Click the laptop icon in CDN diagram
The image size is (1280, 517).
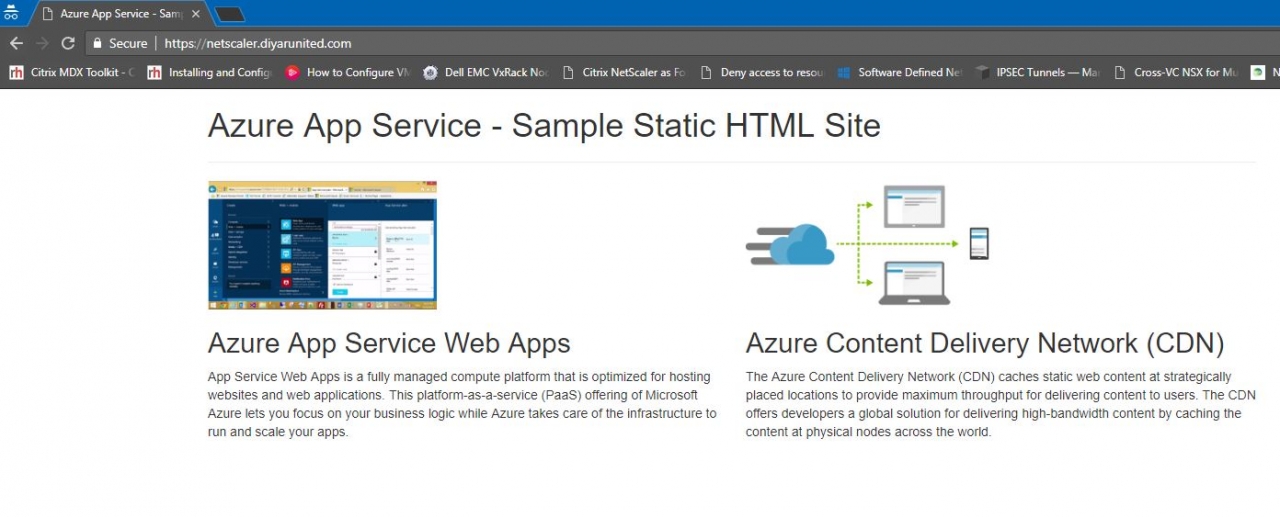[x=914, y=282]
